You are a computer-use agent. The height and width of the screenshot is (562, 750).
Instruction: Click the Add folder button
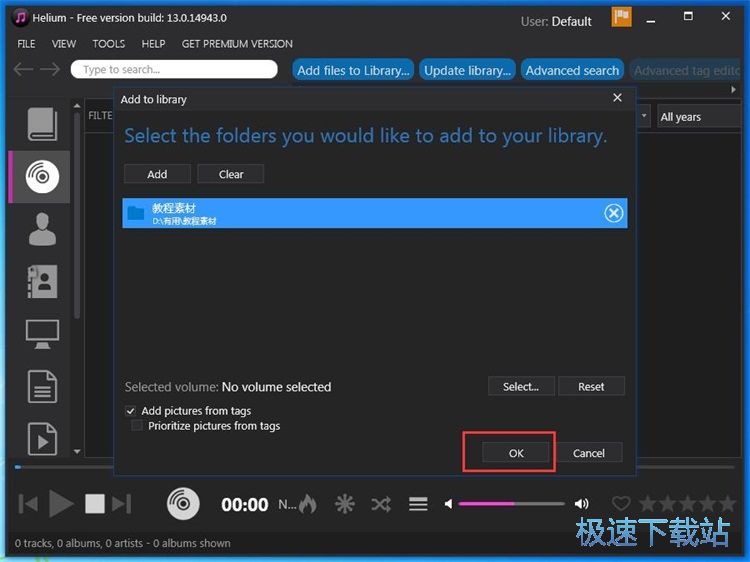pos(157,174)
